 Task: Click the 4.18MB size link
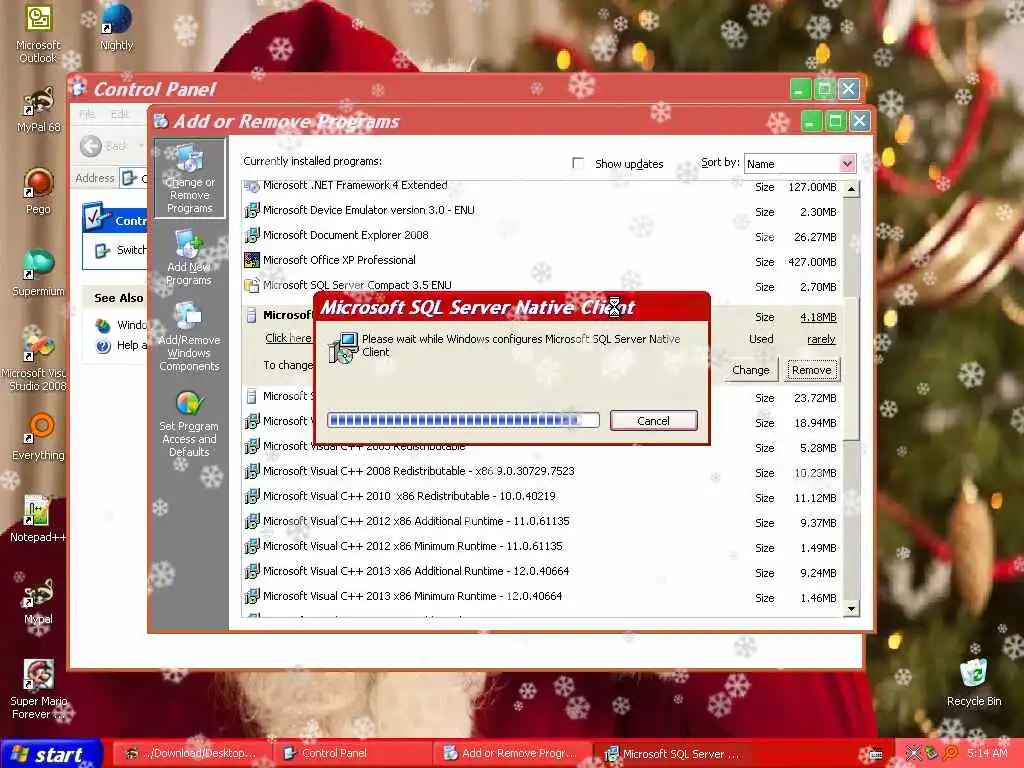pos(818,317)
